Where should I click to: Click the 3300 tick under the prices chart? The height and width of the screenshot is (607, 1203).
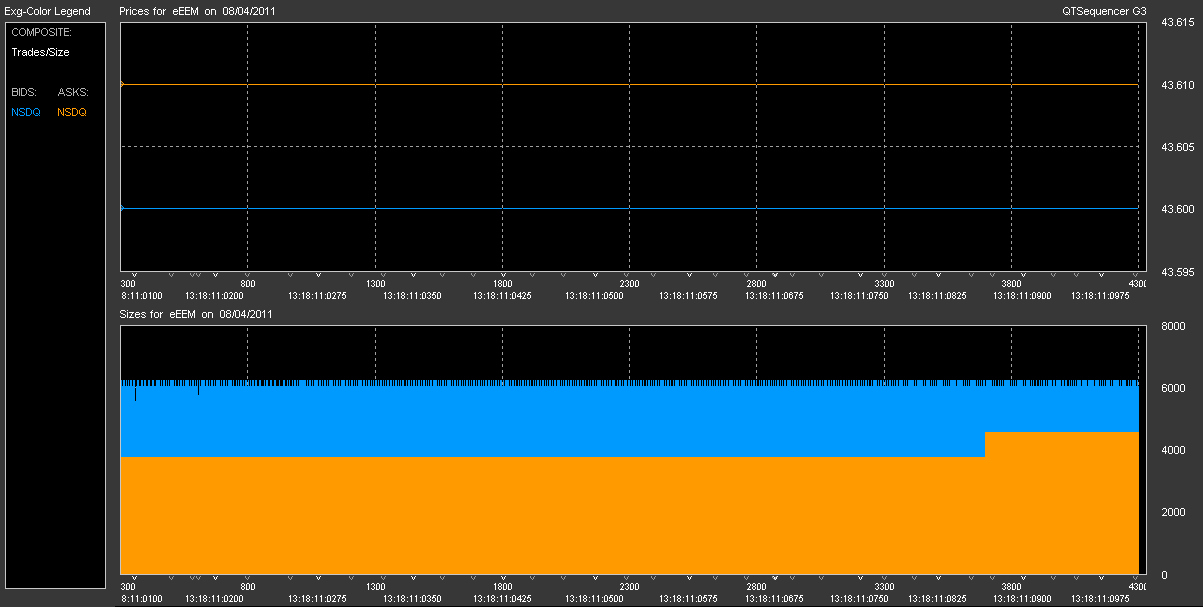pyautogui.click(x=884, y=283)
